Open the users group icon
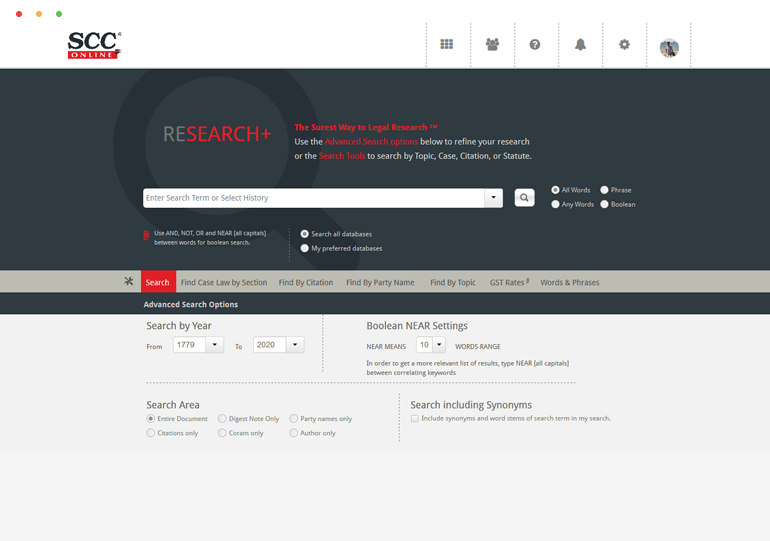The image size is (770, 541). point(492,44)
